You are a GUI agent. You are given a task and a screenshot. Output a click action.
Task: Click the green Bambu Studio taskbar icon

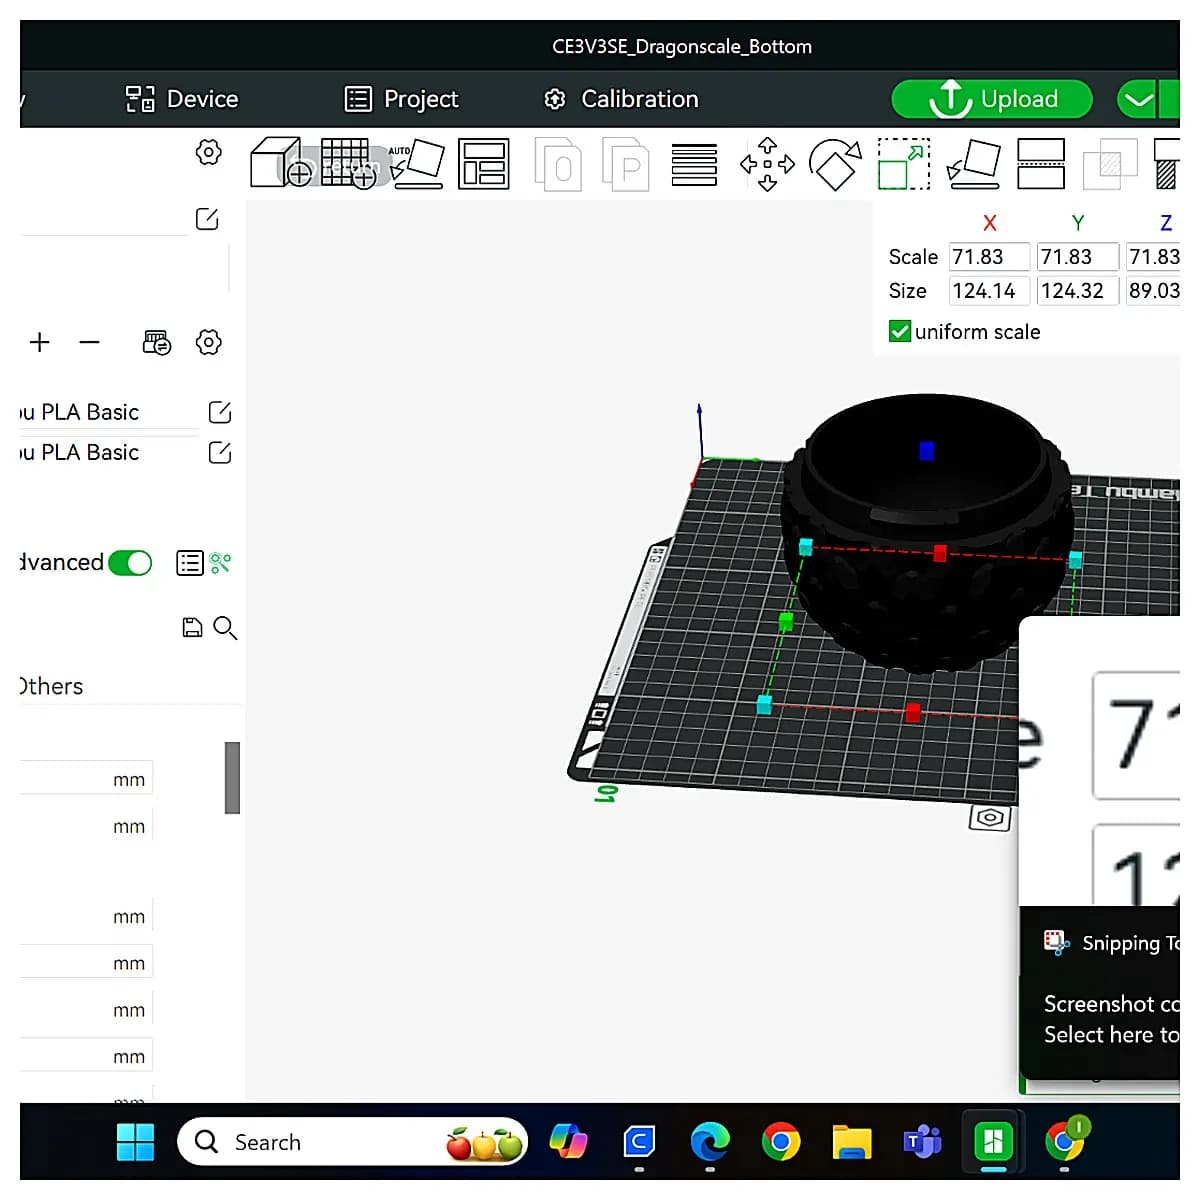tap(993, 1141)
